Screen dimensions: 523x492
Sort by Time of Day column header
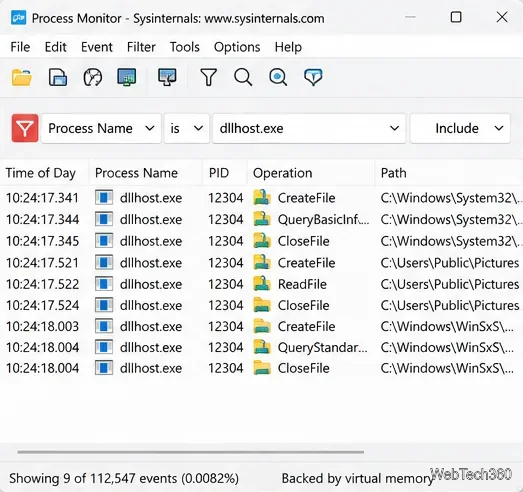click(45, 173)
